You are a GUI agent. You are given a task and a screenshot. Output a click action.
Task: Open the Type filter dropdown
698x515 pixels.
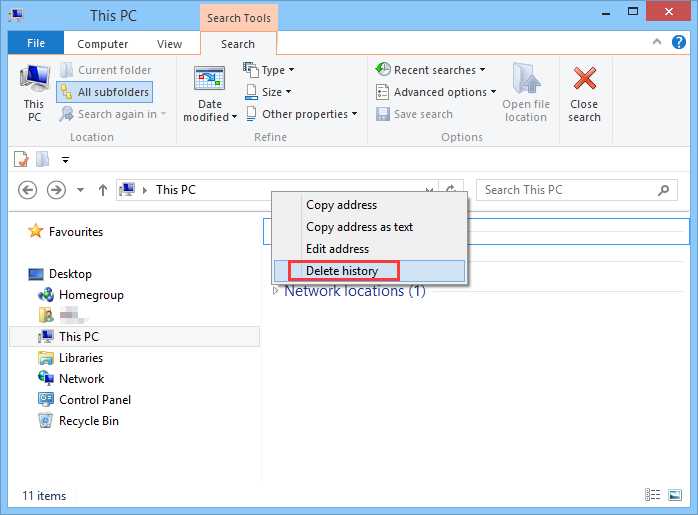click(269, 70)
